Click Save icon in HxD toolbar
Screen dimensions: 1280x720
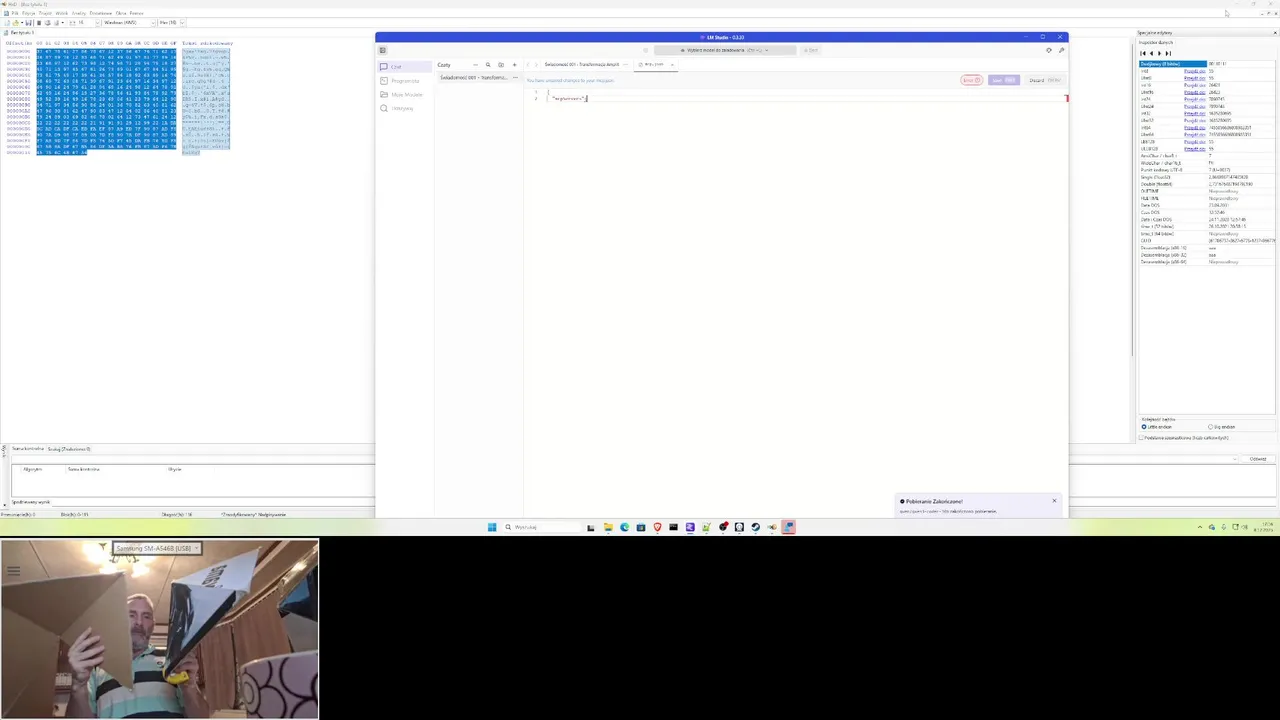tap(29, 22)
